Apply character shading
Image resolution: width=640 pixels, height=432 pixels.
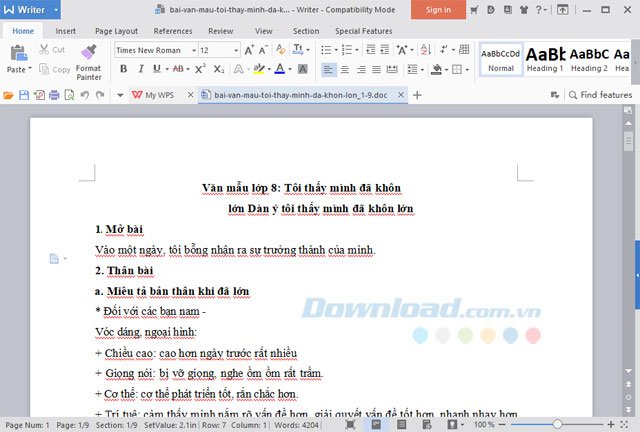click(302, 69)
